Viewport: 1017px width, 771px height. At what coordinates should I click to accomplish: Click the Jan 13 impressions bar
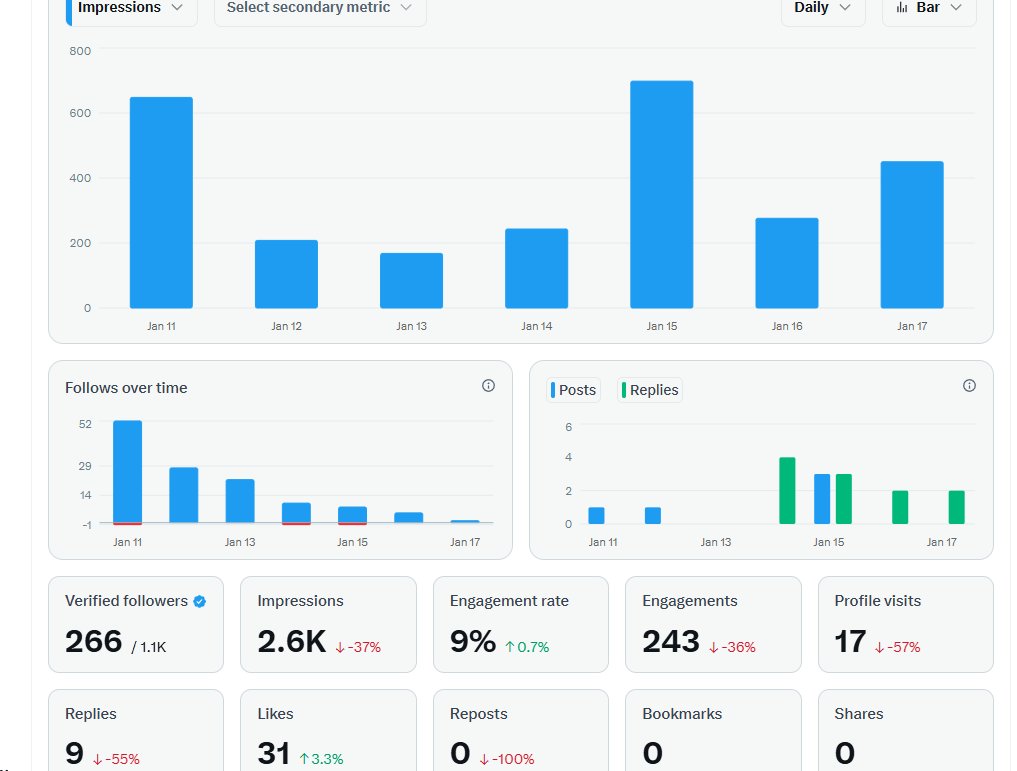click(411, 280)
